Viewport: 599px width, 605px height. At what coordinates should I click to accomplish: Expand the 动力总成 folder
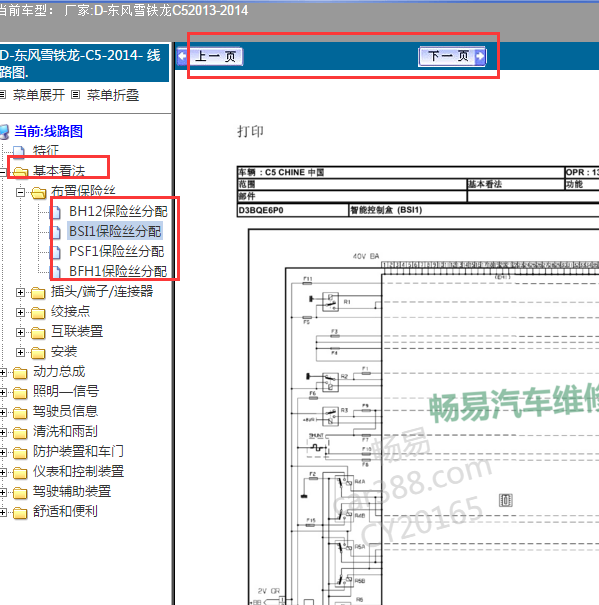(x=3, y=373)
